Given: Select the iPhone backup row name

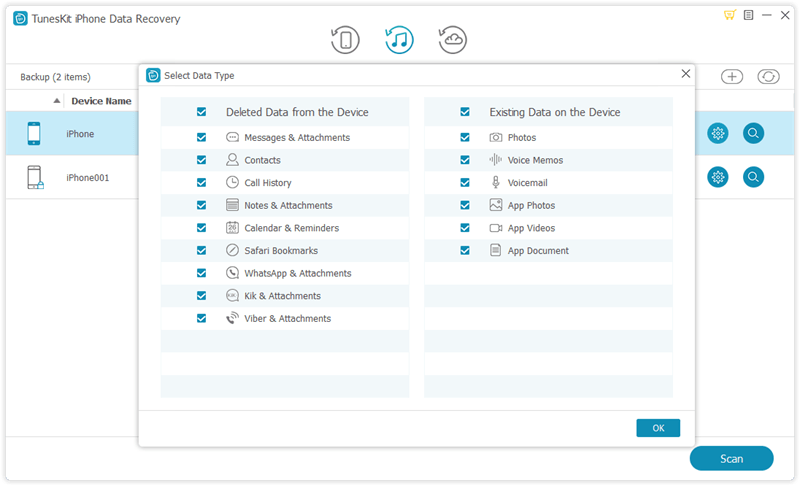Looking at the screenshot, I should pos(80,134).
